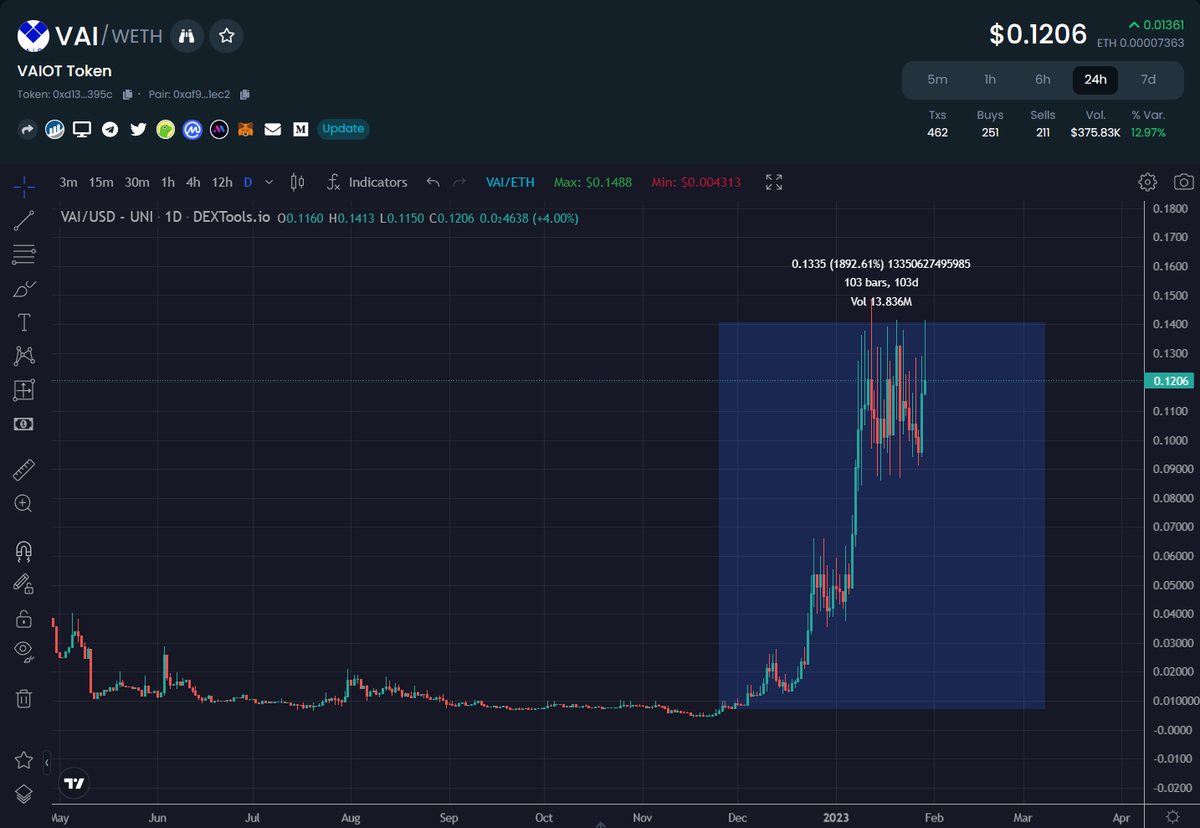The height and width of the screenshot is (828, 1200).
Task: Open CoinMarketCap listing icon
Action: click(x=192, y=129)
